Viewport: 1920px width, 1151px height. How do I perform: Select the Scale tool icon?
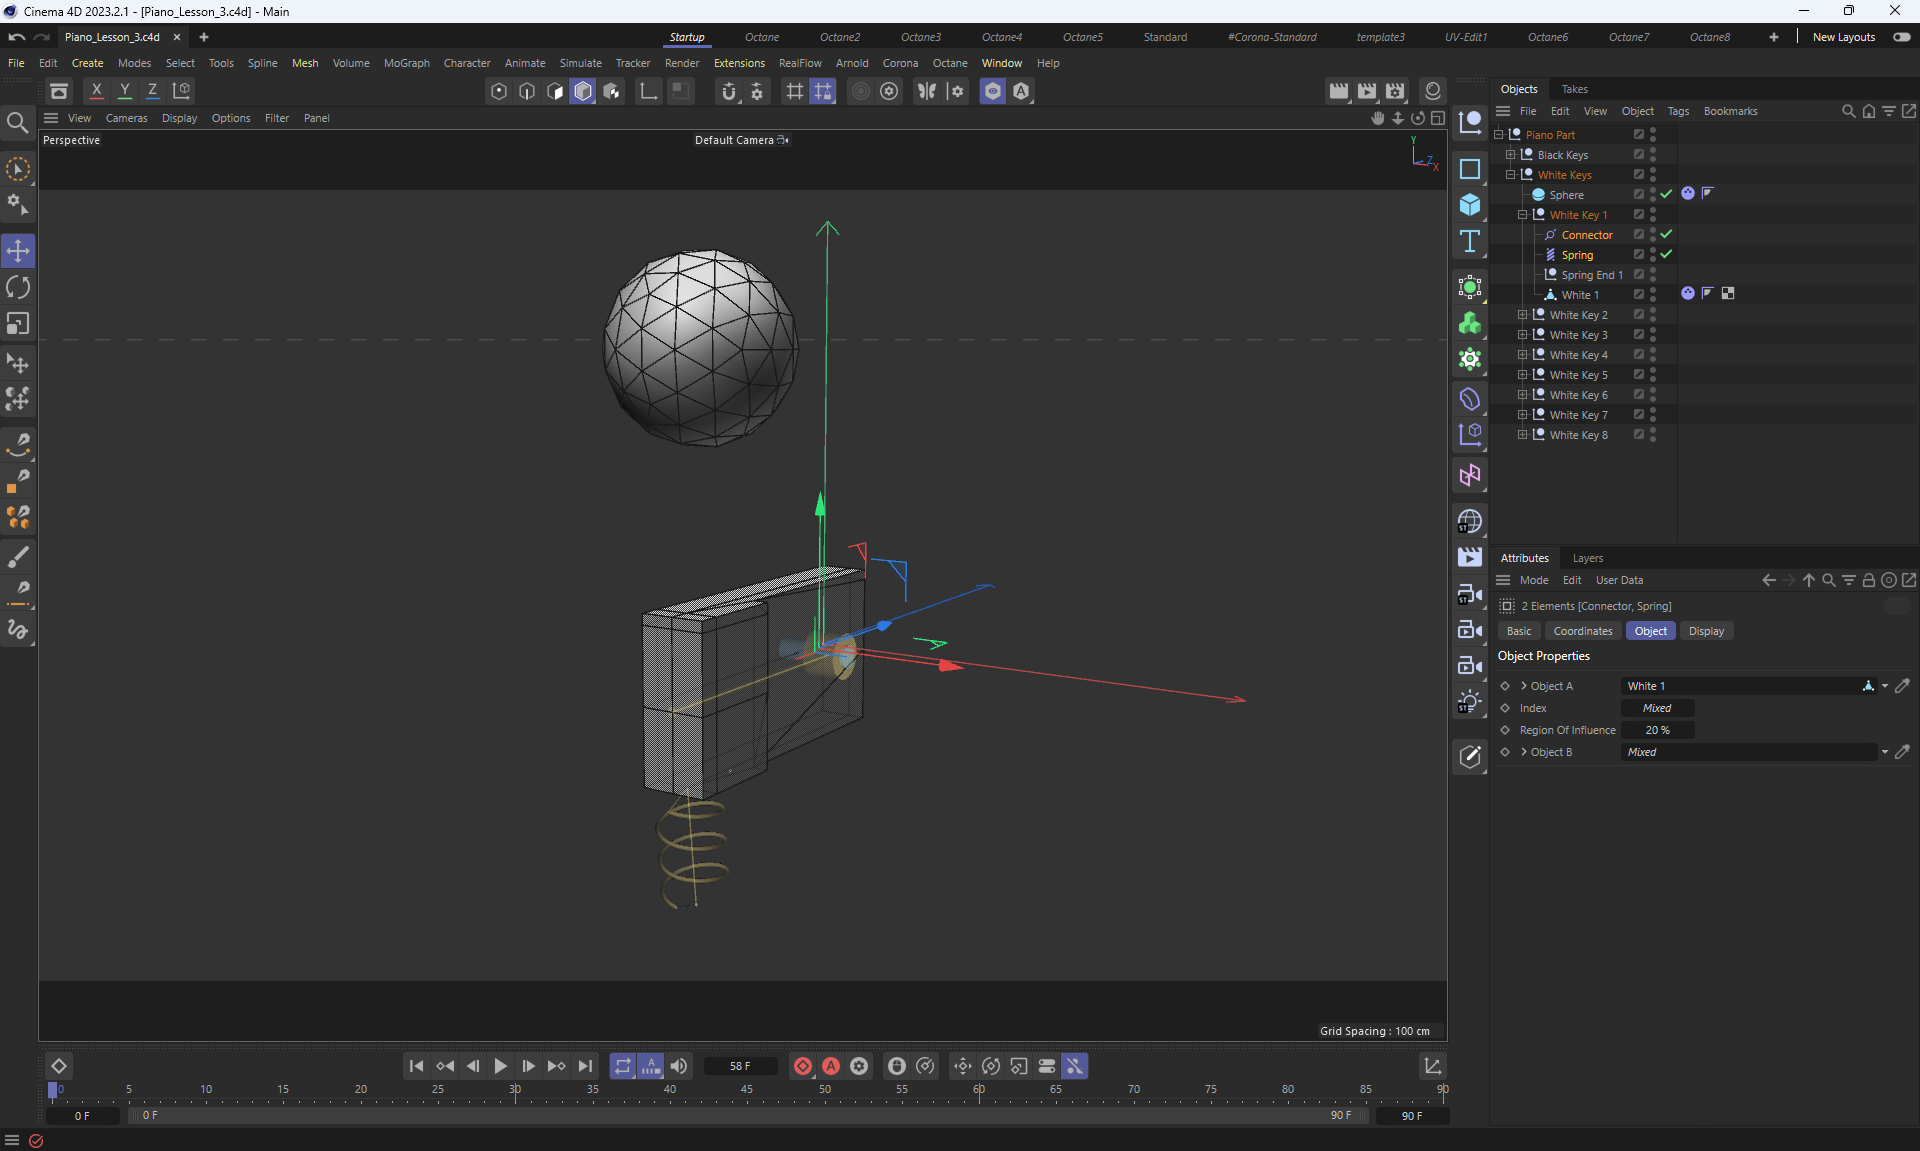pyautogui.click(x=18, y=324)
